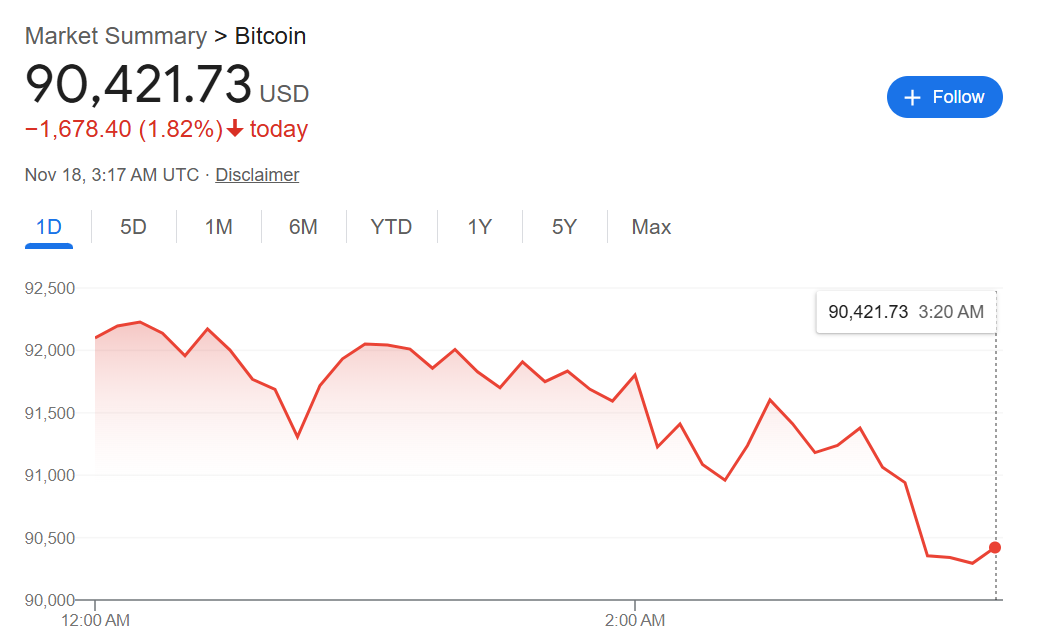Click the red down arrow icon

click(x=236, y=130)
